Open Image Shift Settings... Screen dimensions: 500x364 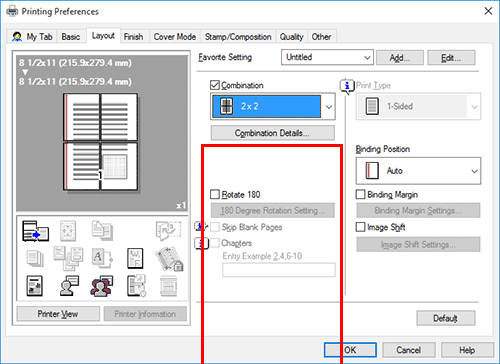[418, 244]
